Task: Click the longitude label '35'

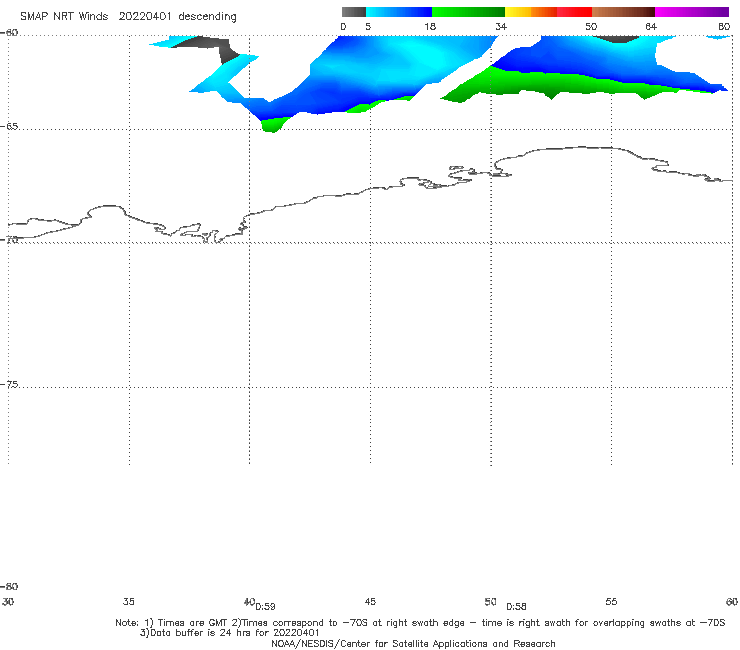Action: [x=129, y=602]
